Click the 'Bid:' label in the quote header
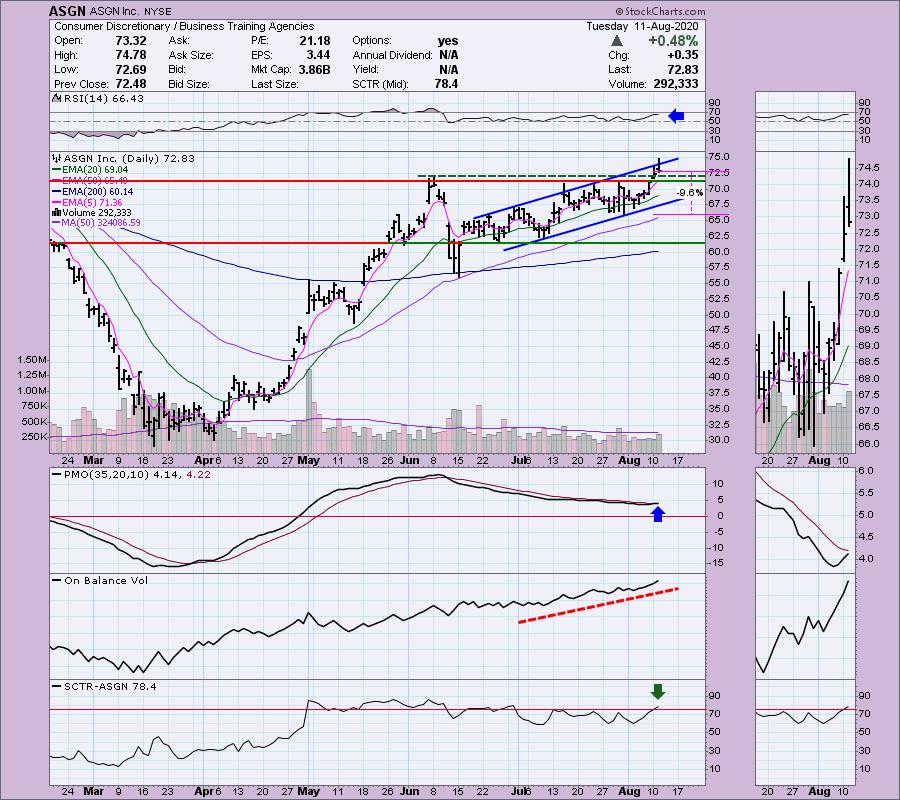 click(x=177, y=69)
